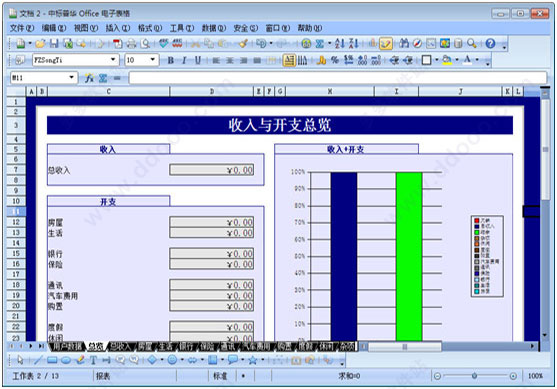The image size is (557, 389).
Task: Click the binoculars Find icon
Action: coord(404,44)
